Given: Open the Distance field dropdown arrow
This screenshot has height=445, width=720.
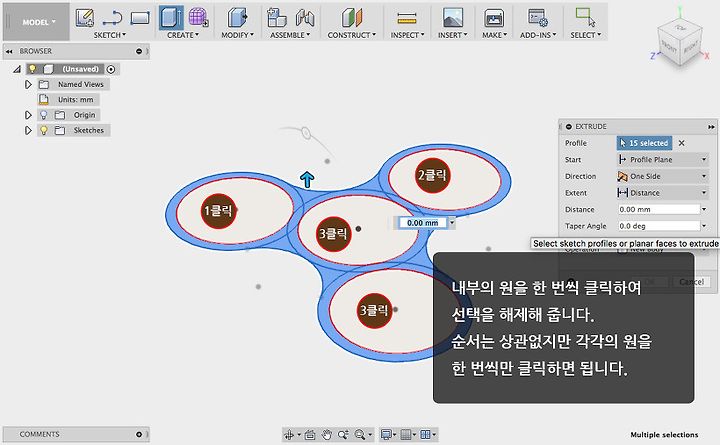Looking at the screenshot, I should click(704, 209).
